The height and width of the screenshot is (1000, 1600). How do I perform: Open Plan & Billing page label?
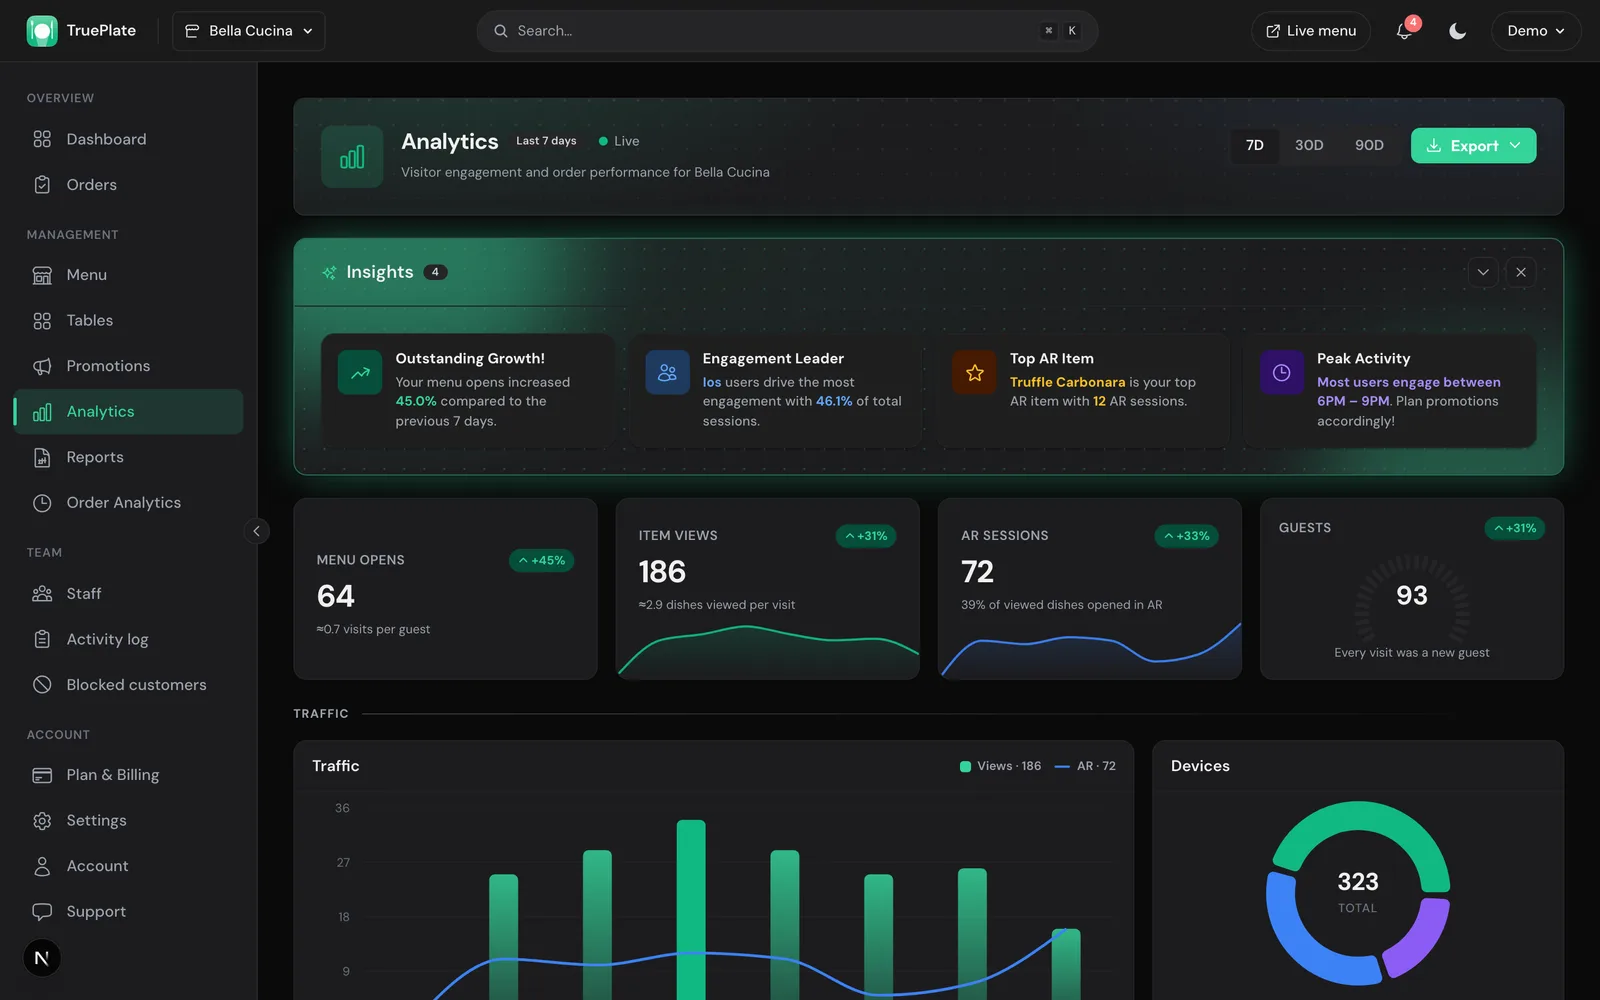coord(113,775)
